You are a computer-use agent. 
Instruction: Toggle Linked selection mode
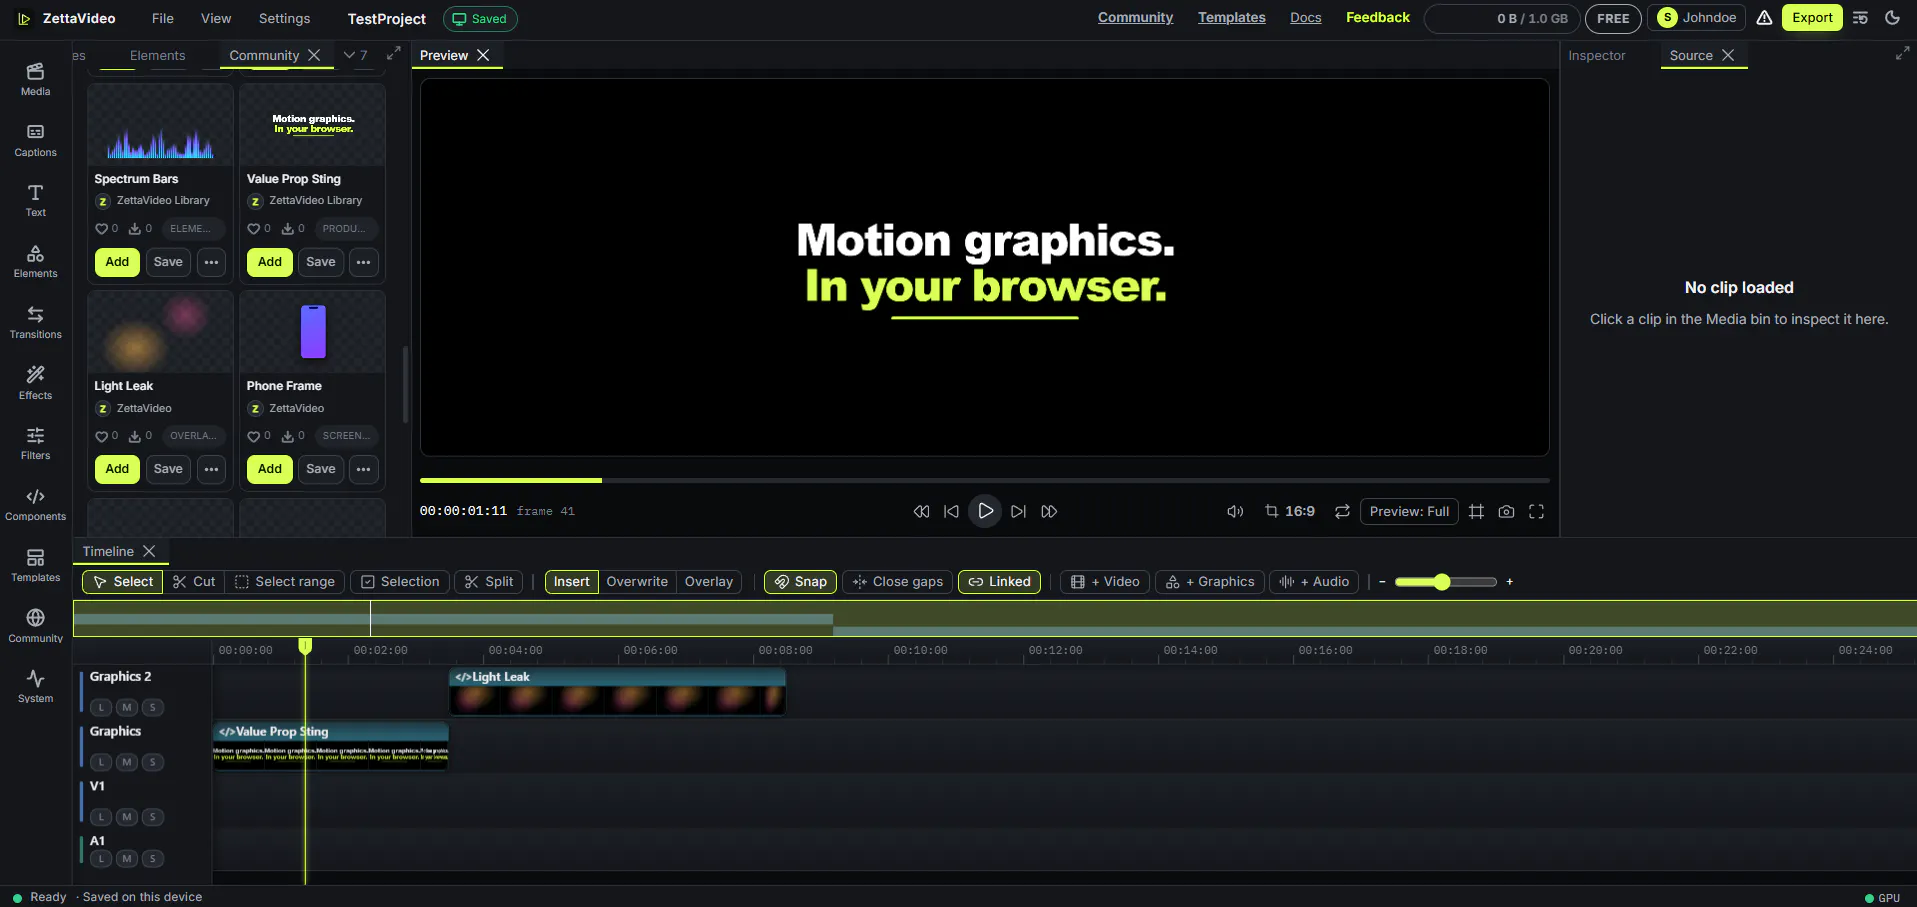pos(999,582)
